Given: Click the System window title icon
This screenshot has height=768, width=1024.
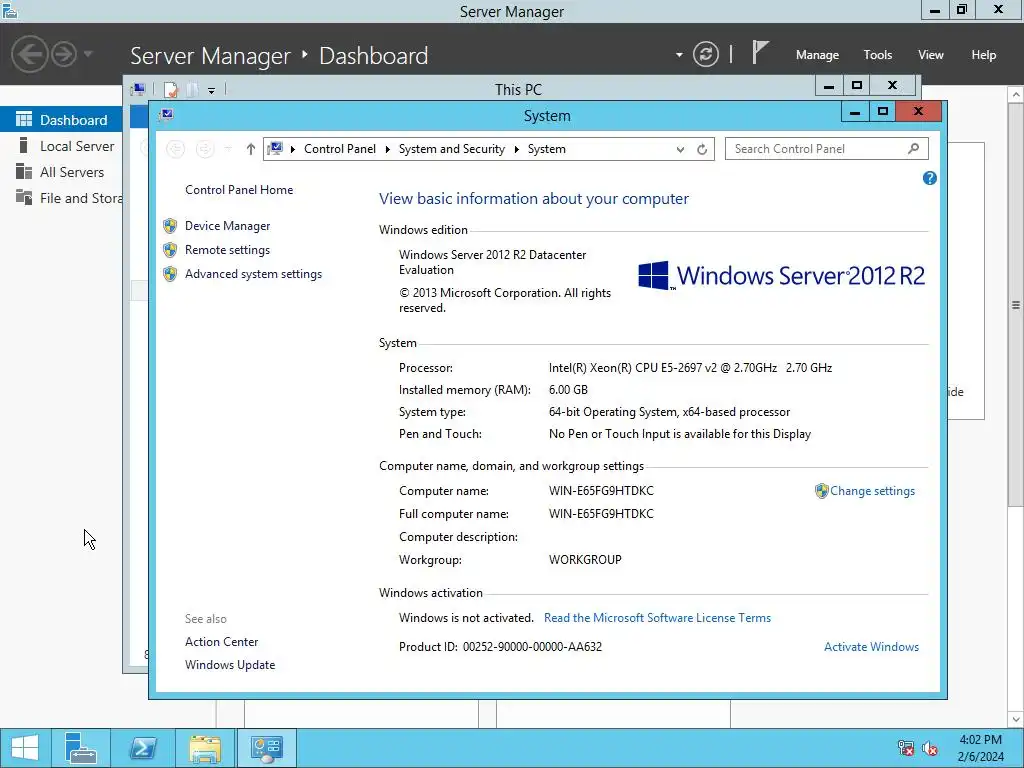Looking at the screenshot, I should click(x=167, y=115).
